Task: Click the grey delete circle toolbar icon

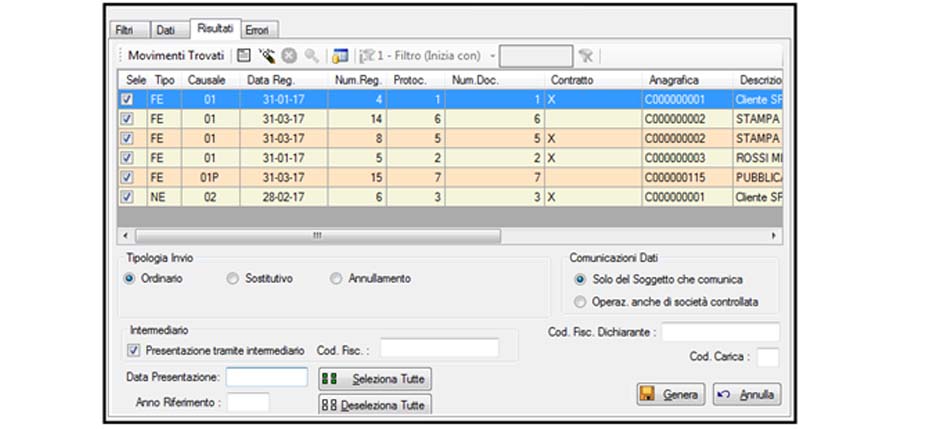Action: (288, 56)
